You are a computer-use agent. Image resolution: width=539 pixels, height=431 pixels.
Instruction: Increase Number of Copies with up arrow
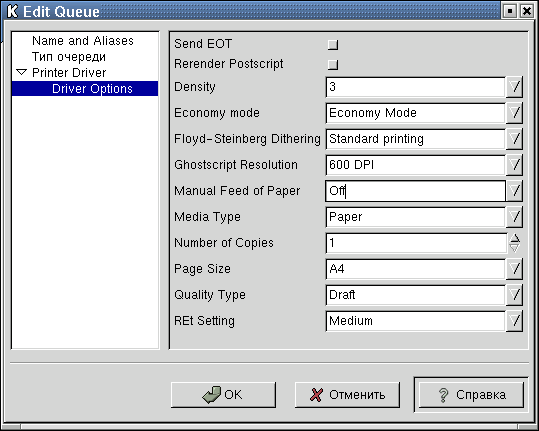[x=515, y=238]
